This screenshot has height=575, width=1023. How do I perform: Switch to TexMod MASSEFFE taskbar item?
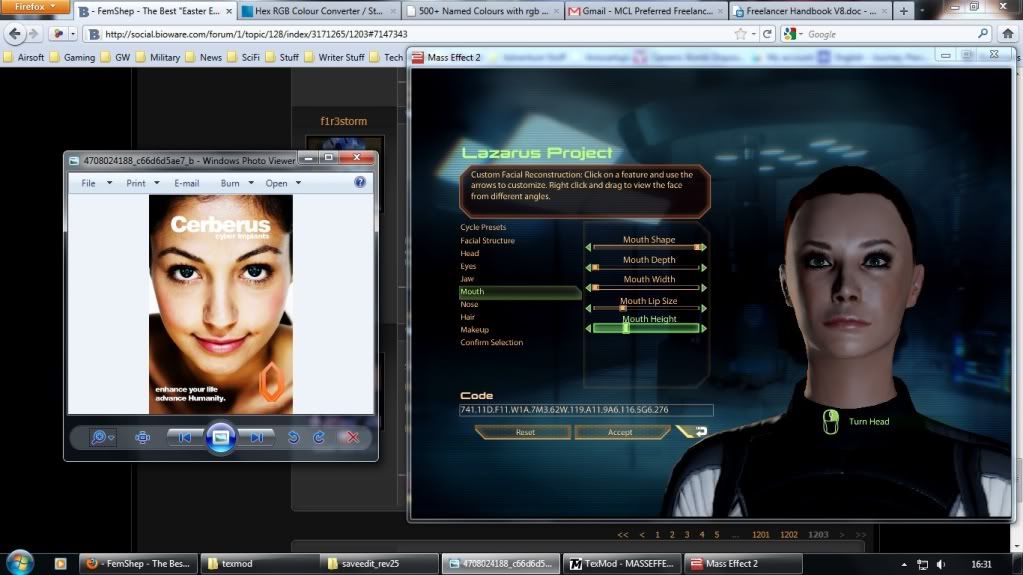[x=622, y=563]
